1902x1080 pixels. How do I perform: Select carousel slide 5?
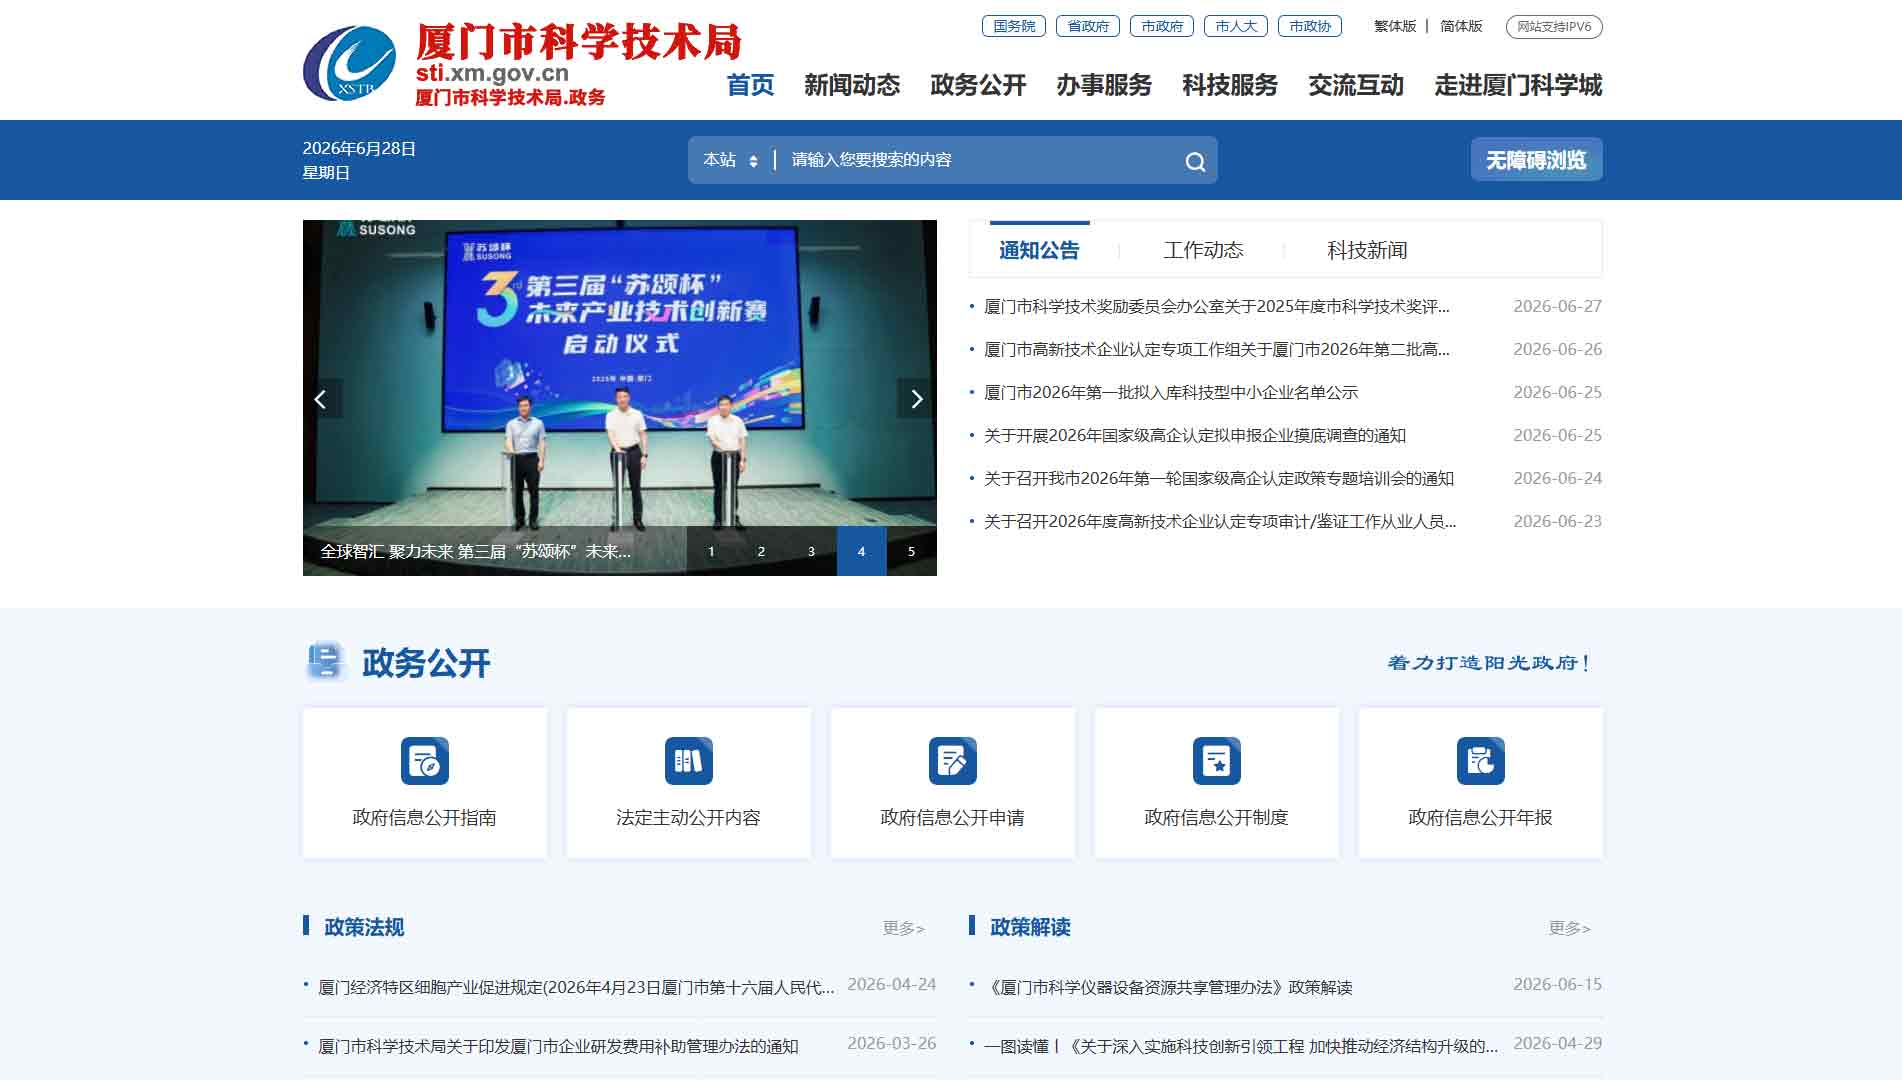[911, 551]
